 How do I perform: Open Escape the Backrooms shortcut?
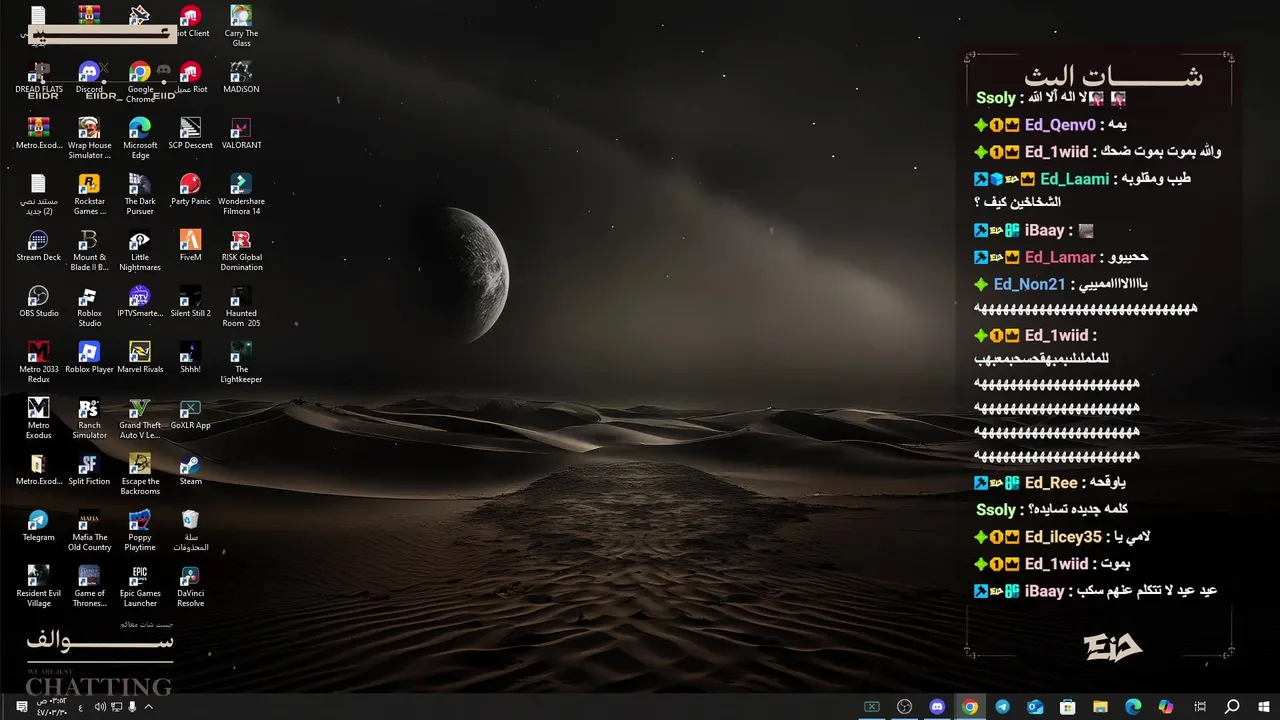tap(140, 474)
